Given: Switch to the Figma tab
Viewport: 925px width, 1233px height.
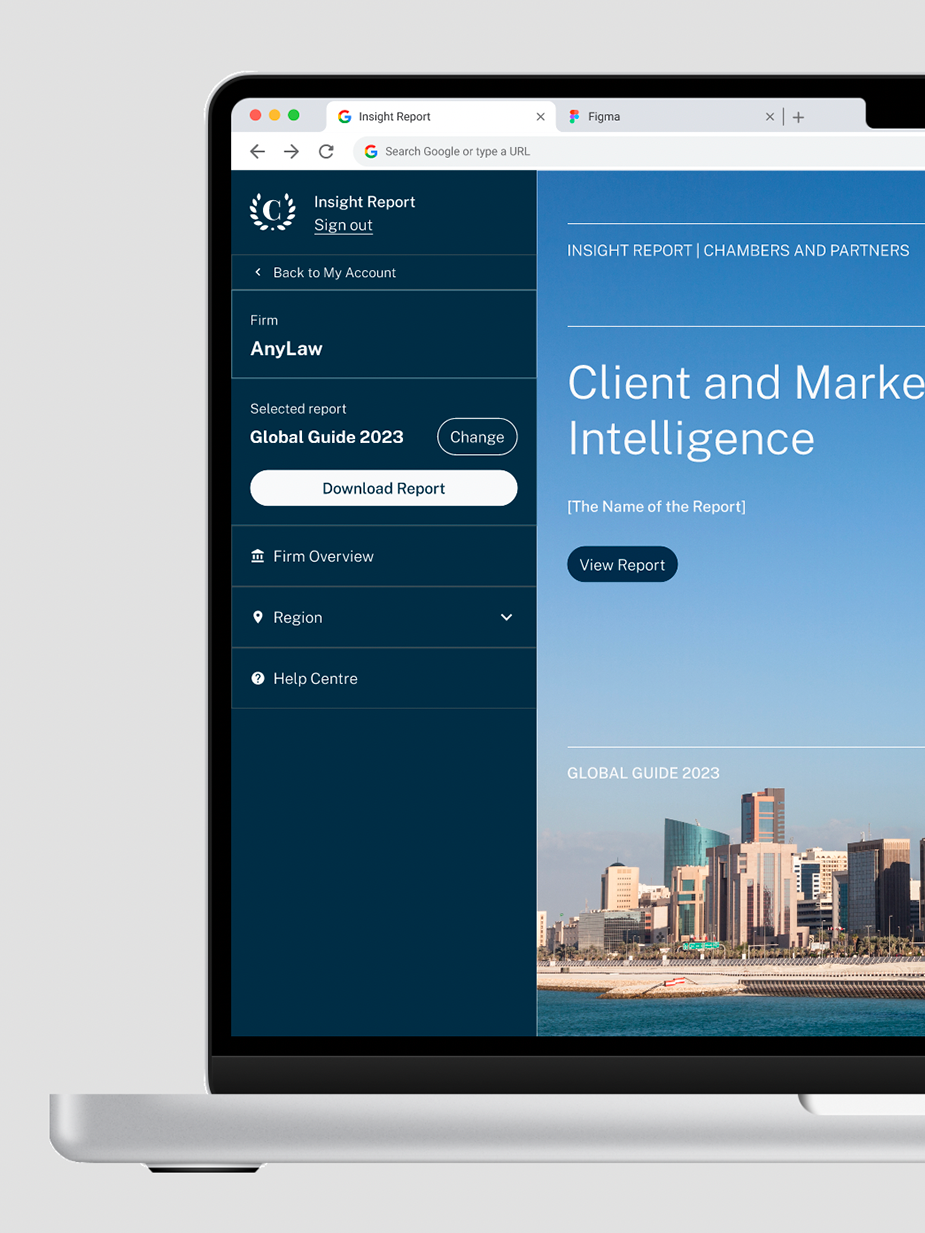Looking at the screenshot, I should tap(670, 116).
